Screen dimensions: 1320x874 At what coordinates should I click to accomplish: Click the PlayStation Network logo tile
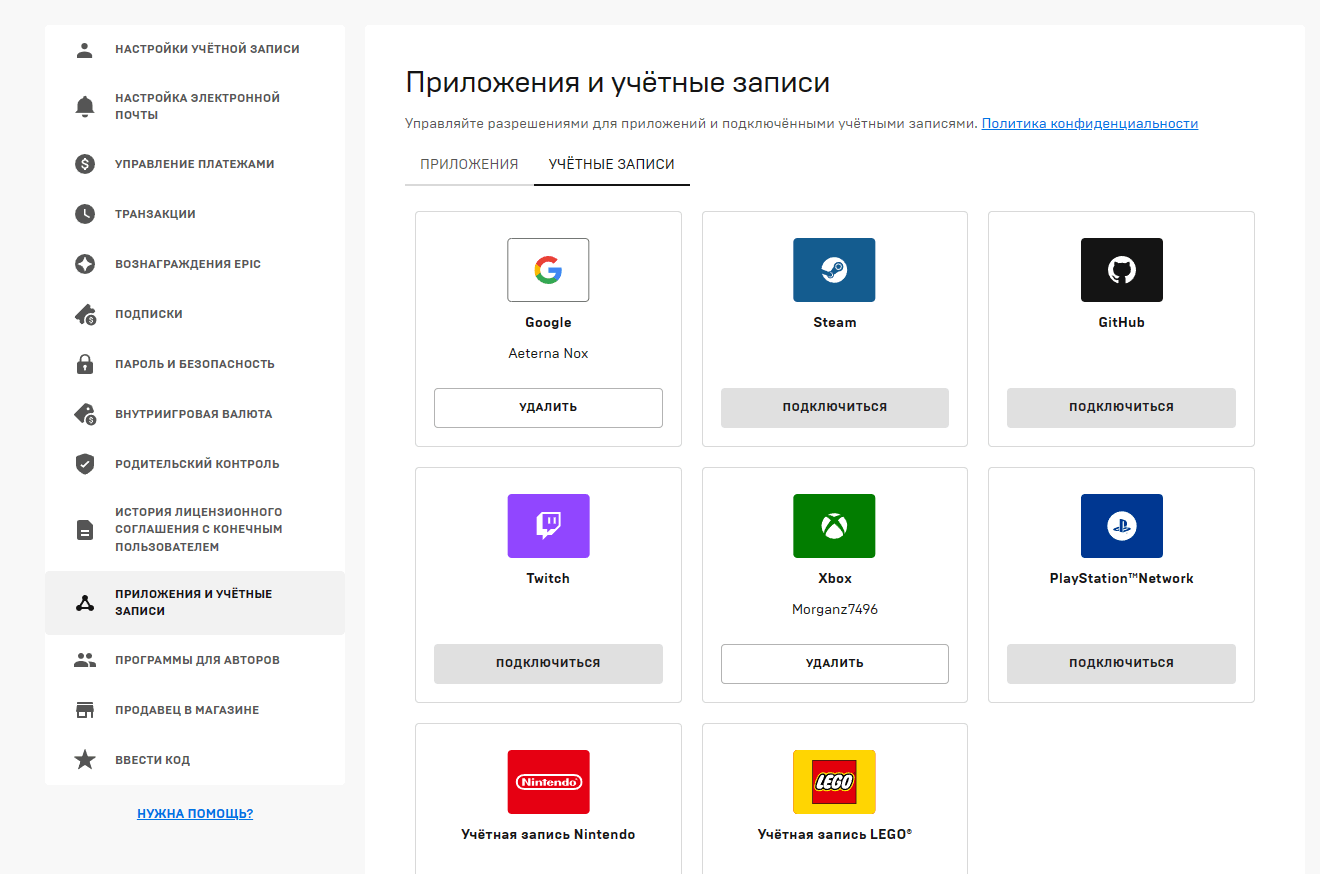[x=1121, y=526]
